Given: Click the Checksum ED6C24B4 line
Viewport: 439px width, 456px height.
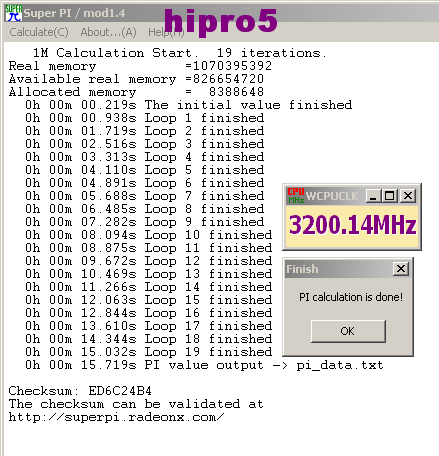Looking at the screenshot, I should (80, 391).
